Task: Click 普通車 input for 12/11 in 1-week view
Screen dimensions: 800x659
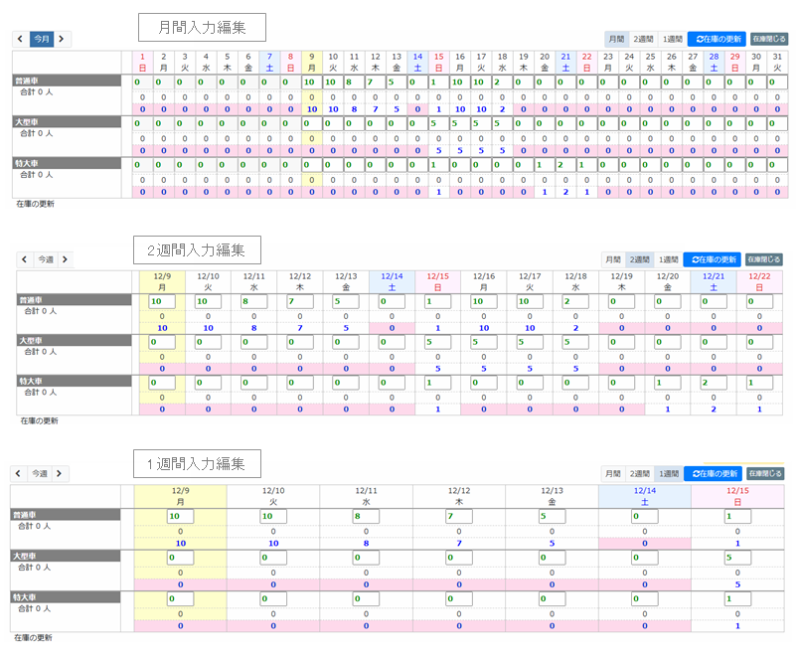Action: (364, 516)
